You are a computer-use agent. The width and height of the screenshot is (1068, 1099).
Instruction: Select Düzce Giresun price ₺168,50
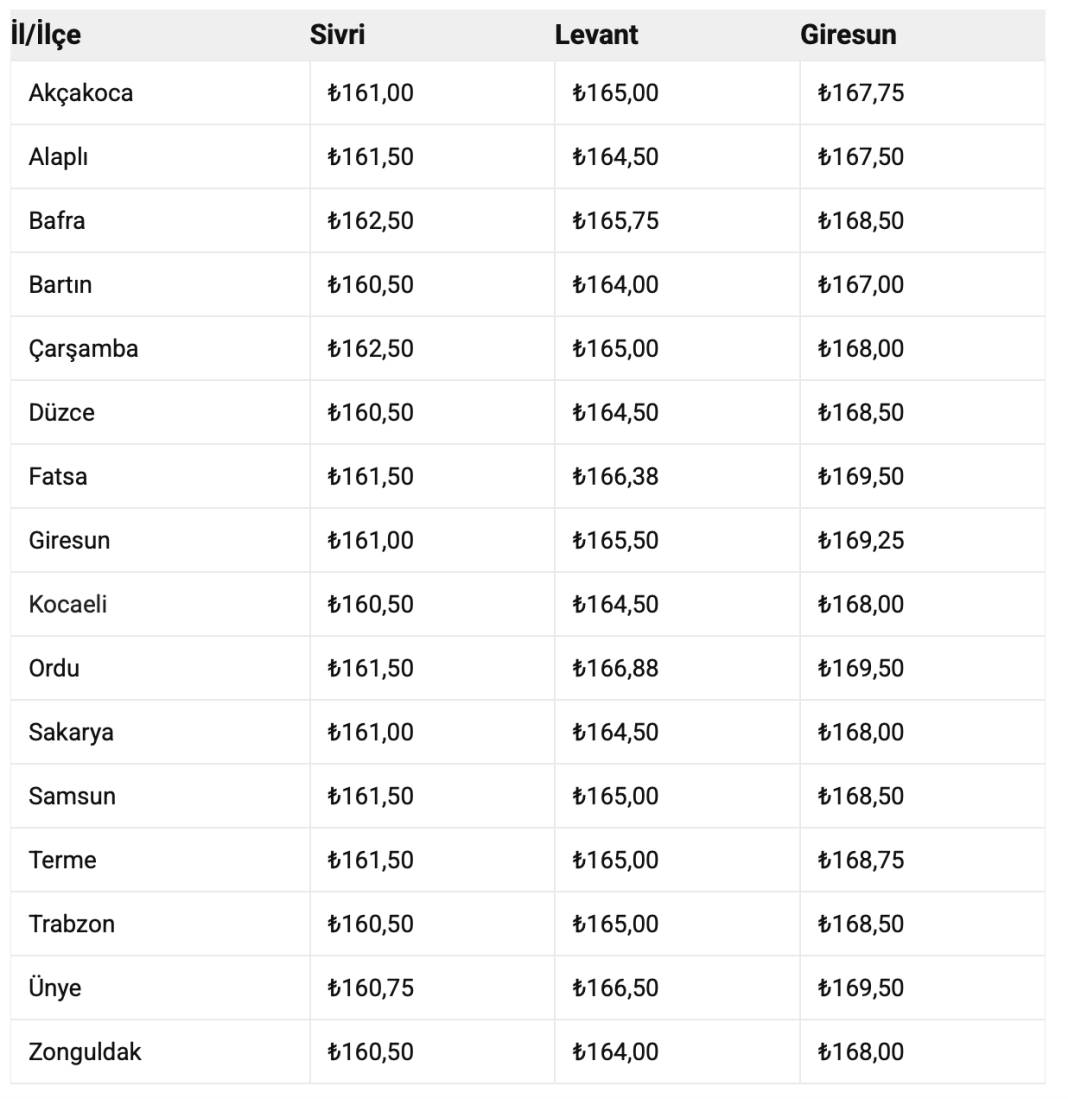tap(861, 412)
